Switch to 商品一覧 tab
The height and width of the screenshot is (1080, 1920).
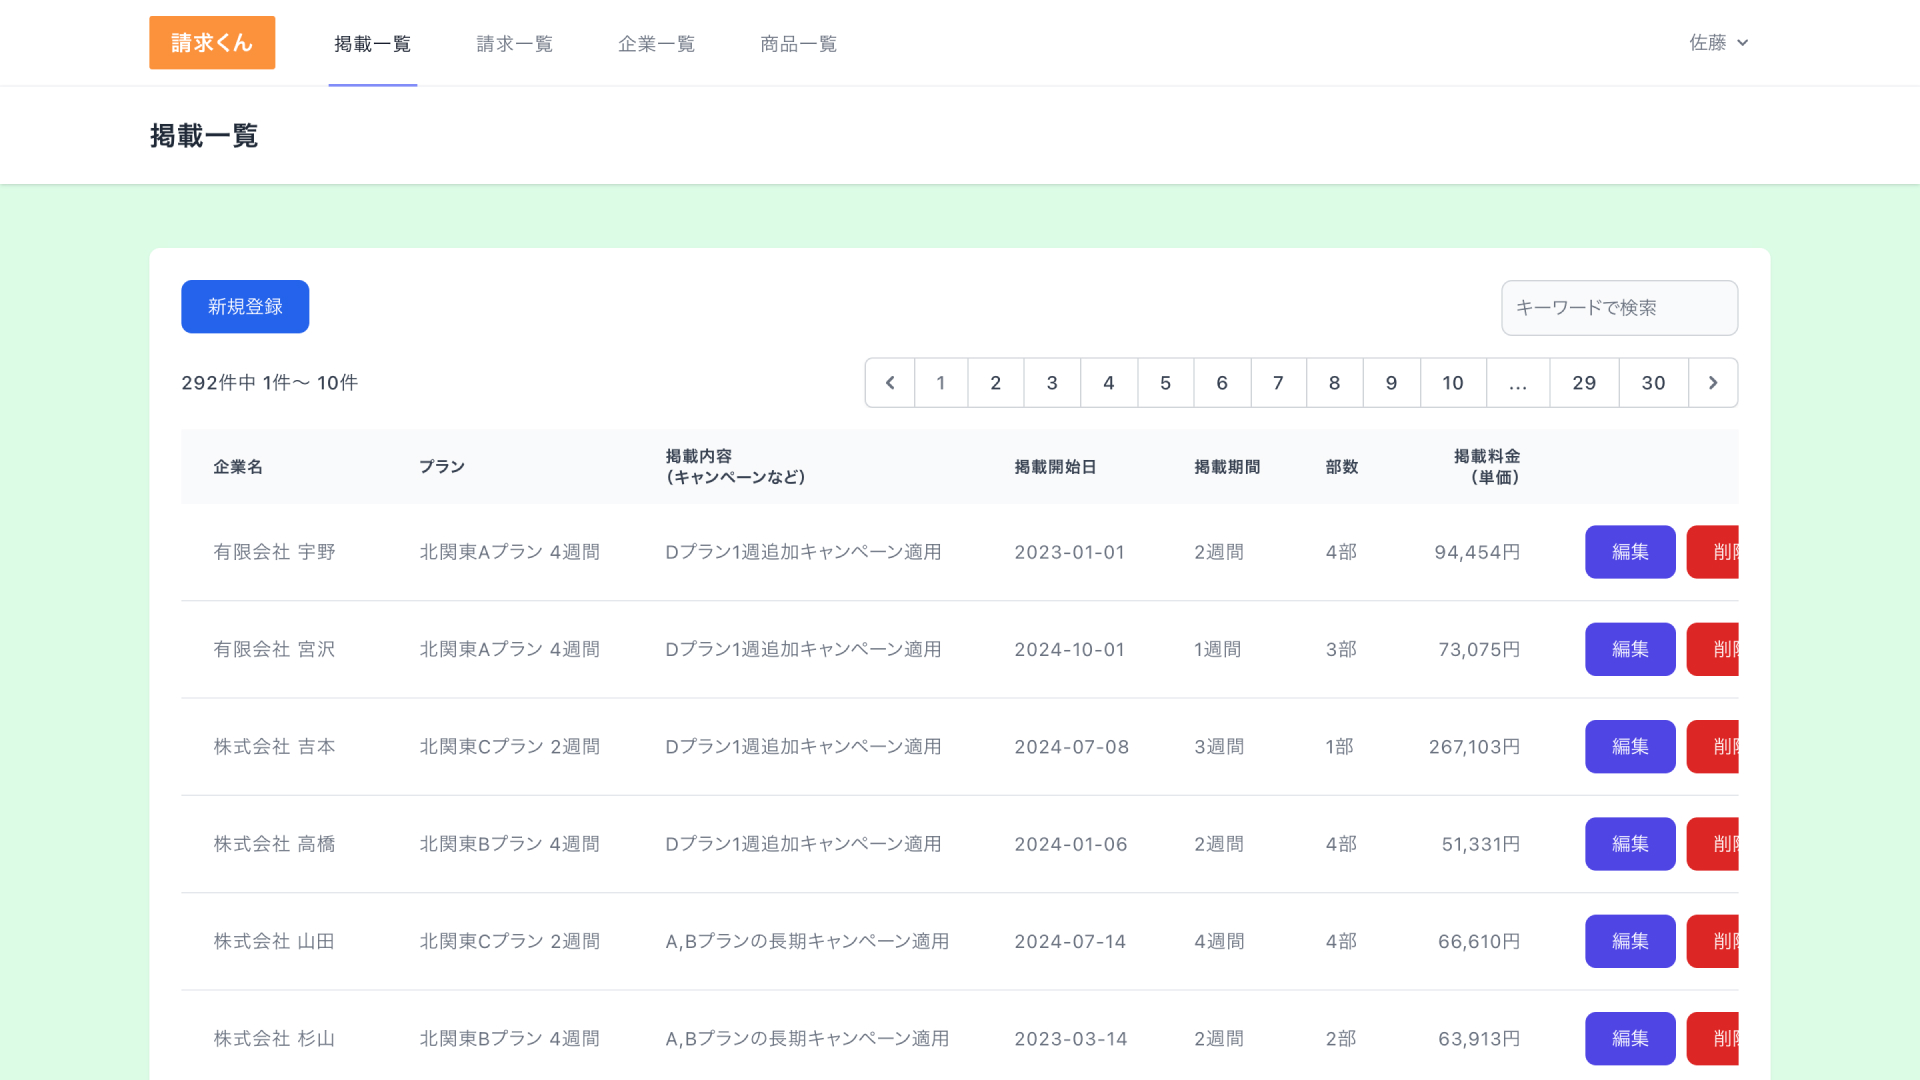(799, 44)
